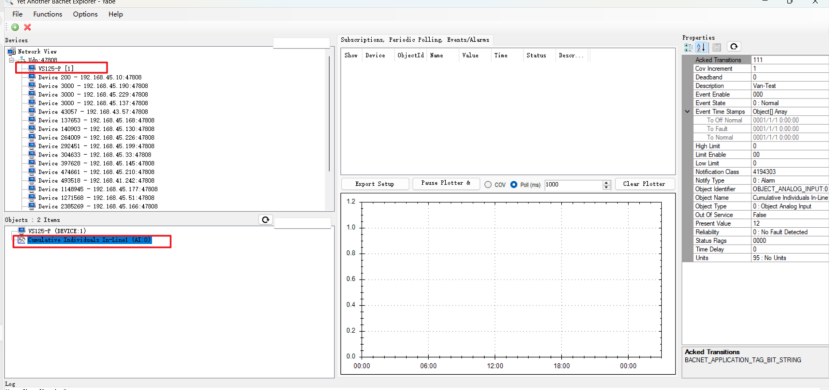
Task: Click the device icon for Device 43057
Action: coord(32,112)
